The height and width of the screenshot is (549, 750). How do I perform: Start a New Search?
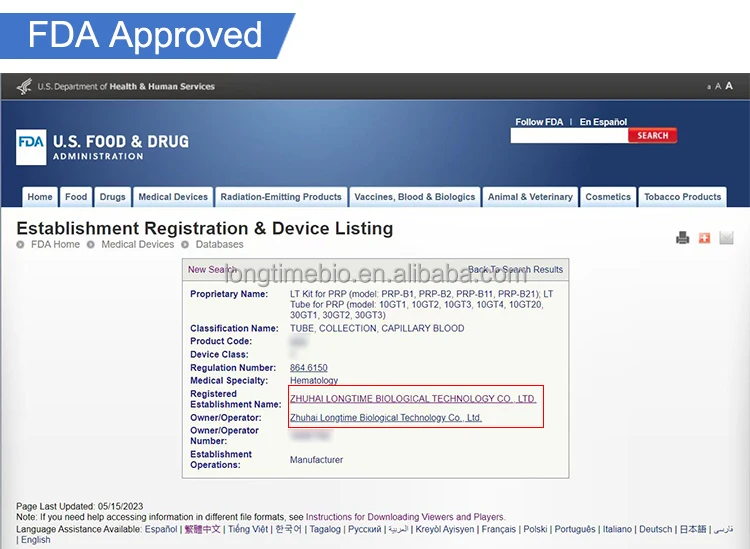pos(211,269)
